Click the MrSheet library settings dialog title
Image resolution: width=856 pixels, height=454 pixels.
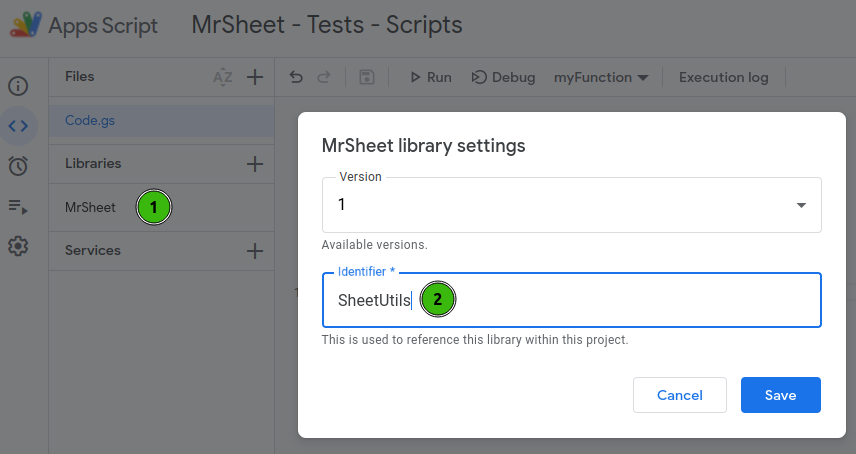tap(423, 146)
